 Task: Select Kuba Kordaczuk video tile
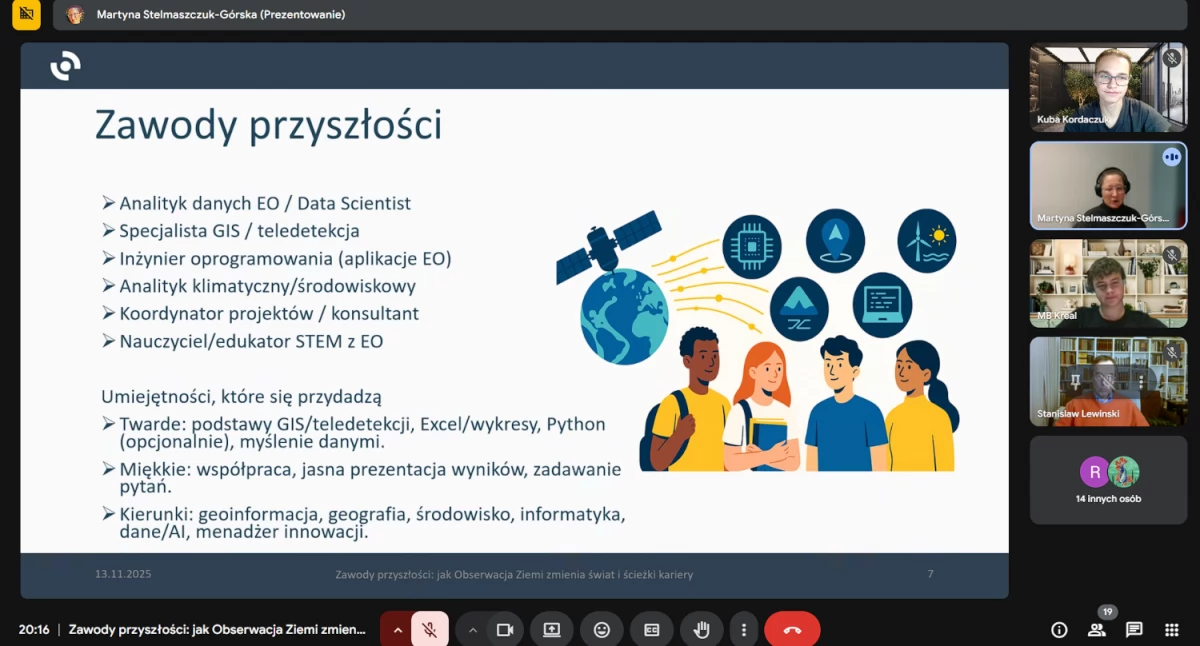[1108, 88]
